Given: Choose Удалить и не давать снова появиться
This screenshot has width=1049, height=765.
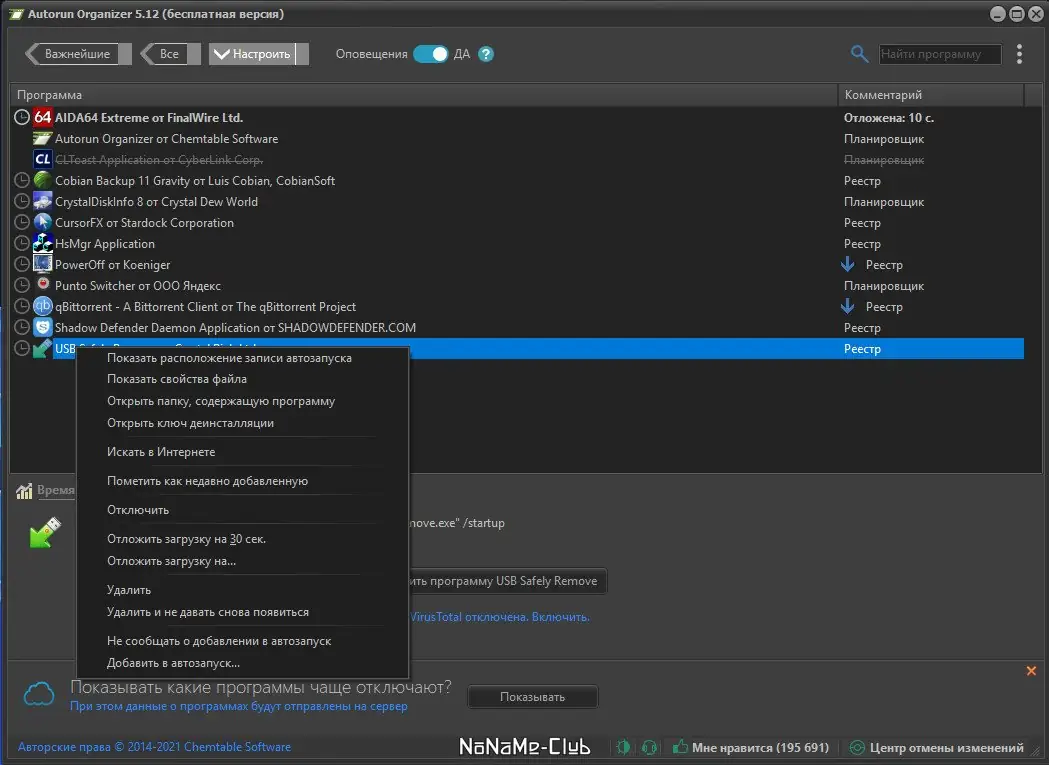Looking at the screenshot, I should (208, 612).
